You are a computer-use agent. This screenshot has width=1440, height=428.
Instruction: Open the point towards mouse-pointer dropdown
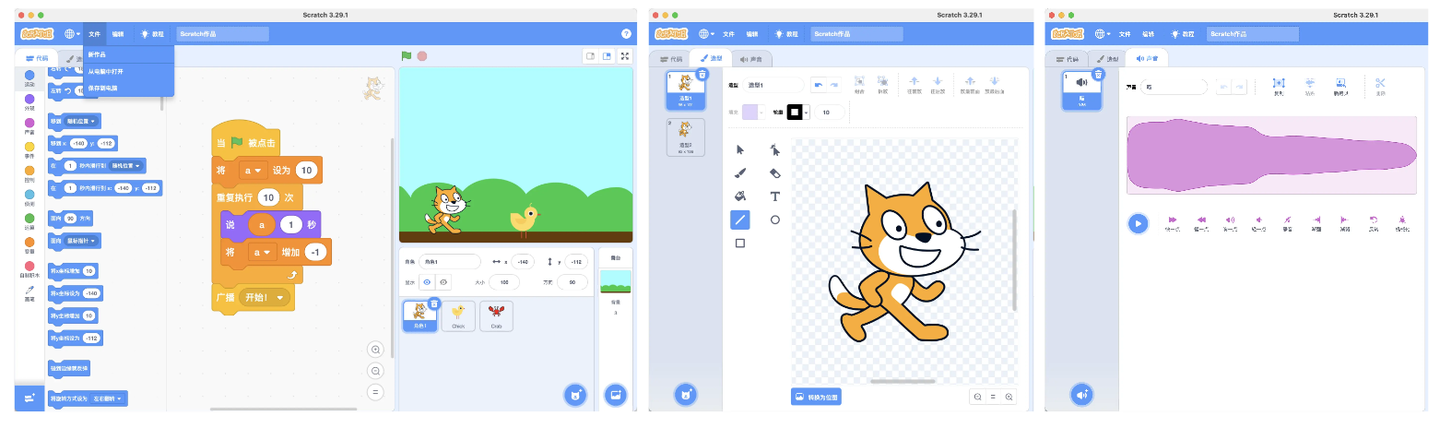pos(81,241)
